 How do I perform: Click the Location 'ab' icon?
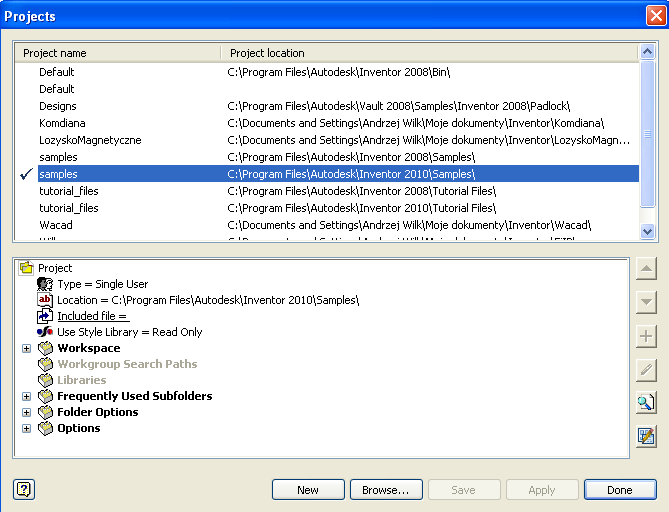pos(45,300)
